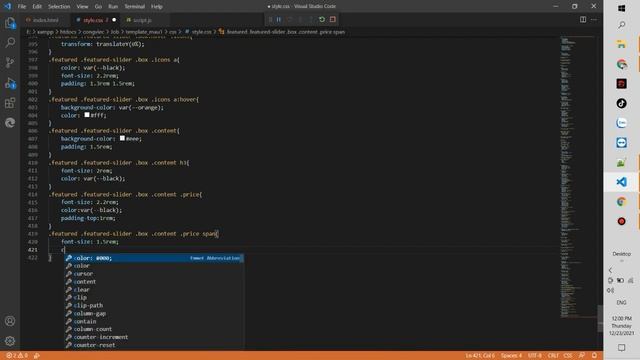Open the Run menu

point(113,7)
